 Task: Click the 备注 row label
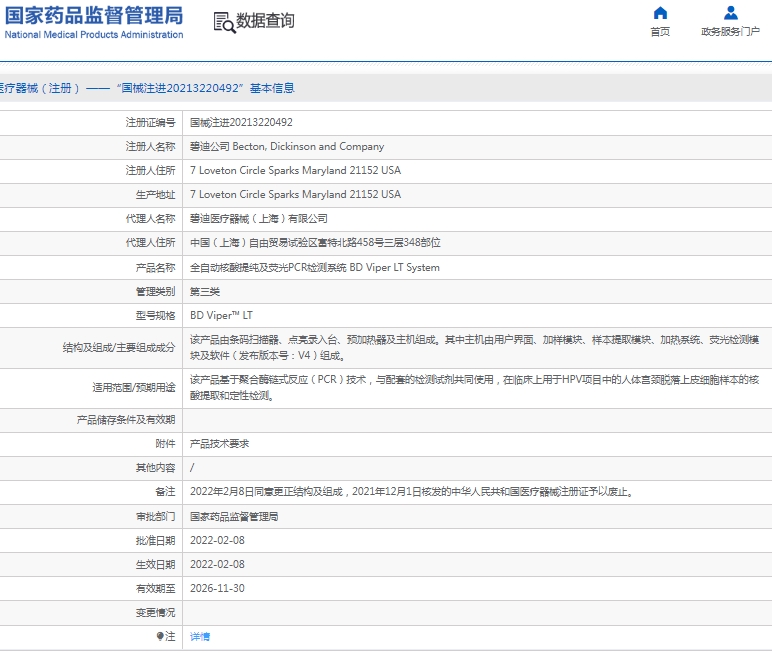click(x=165, y=492)
